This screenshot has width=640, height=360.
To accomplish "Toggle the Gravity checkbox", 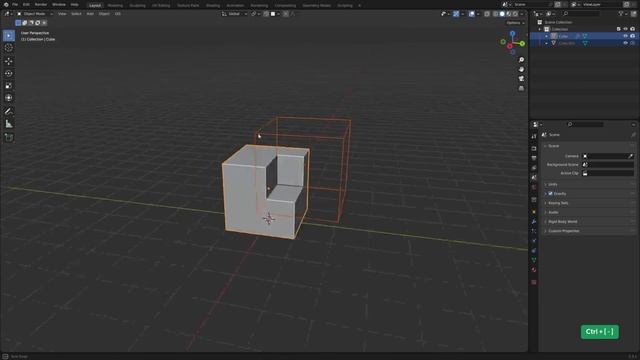I will [x=550, y=193].
